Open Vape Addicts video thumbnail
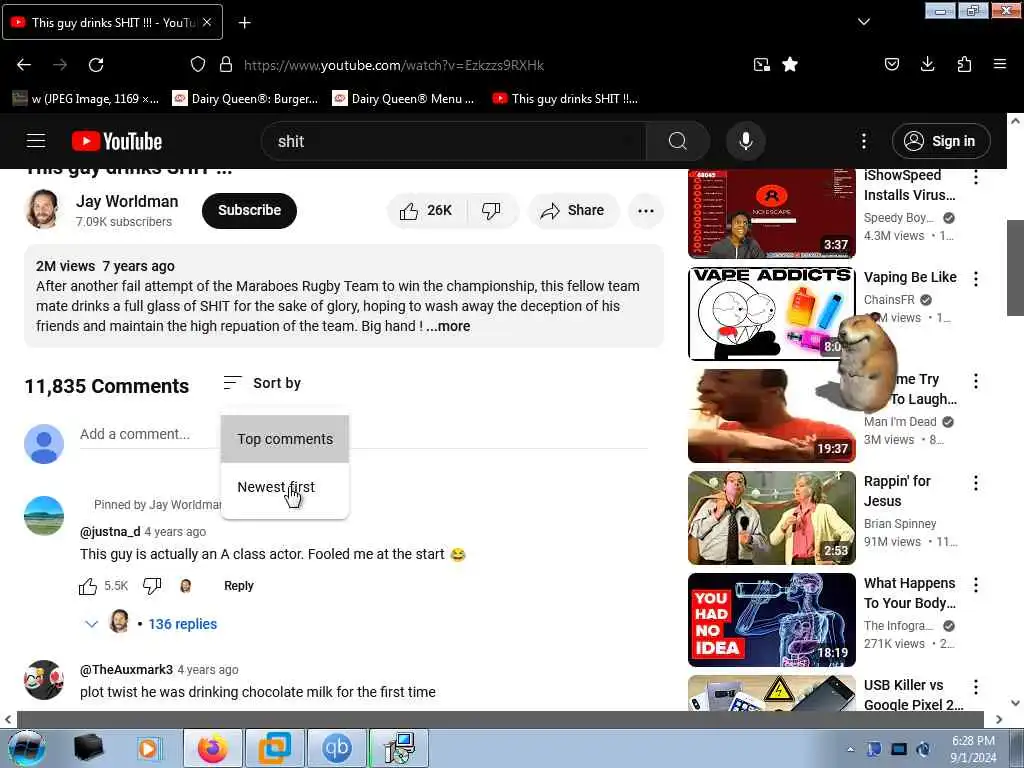The height and width of the screenshot is (768, 1024). coord(771,313)
